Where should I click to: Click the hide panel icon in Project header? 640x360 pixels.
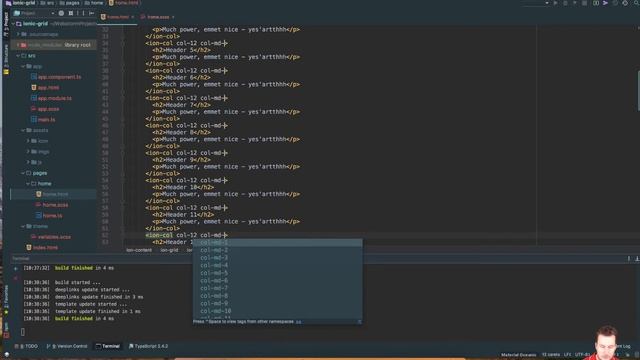tap(91, 13)
